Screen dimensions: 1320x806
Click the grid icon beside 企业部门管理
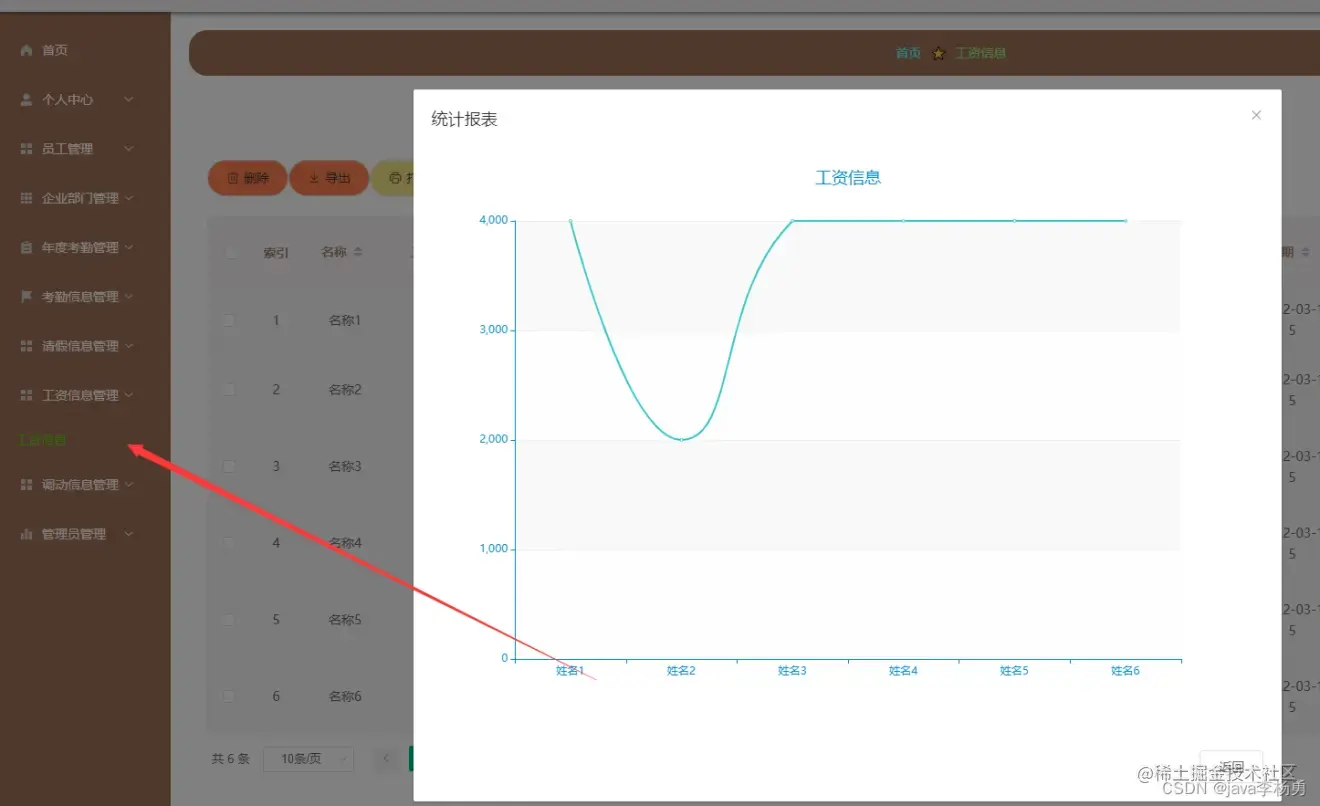tap(27, 198)
